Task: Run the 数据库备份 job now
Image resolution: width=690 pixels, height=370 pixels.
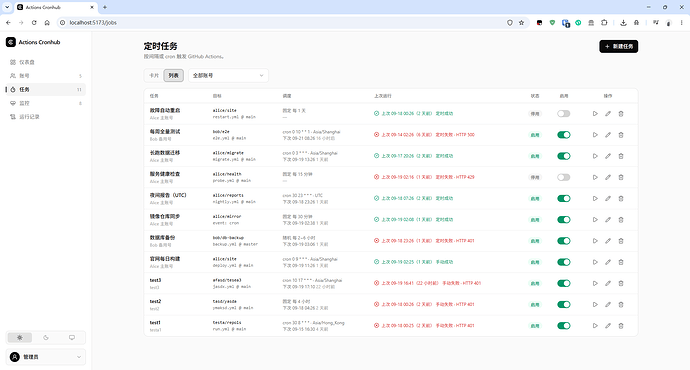Action: [x=595, y=241]
